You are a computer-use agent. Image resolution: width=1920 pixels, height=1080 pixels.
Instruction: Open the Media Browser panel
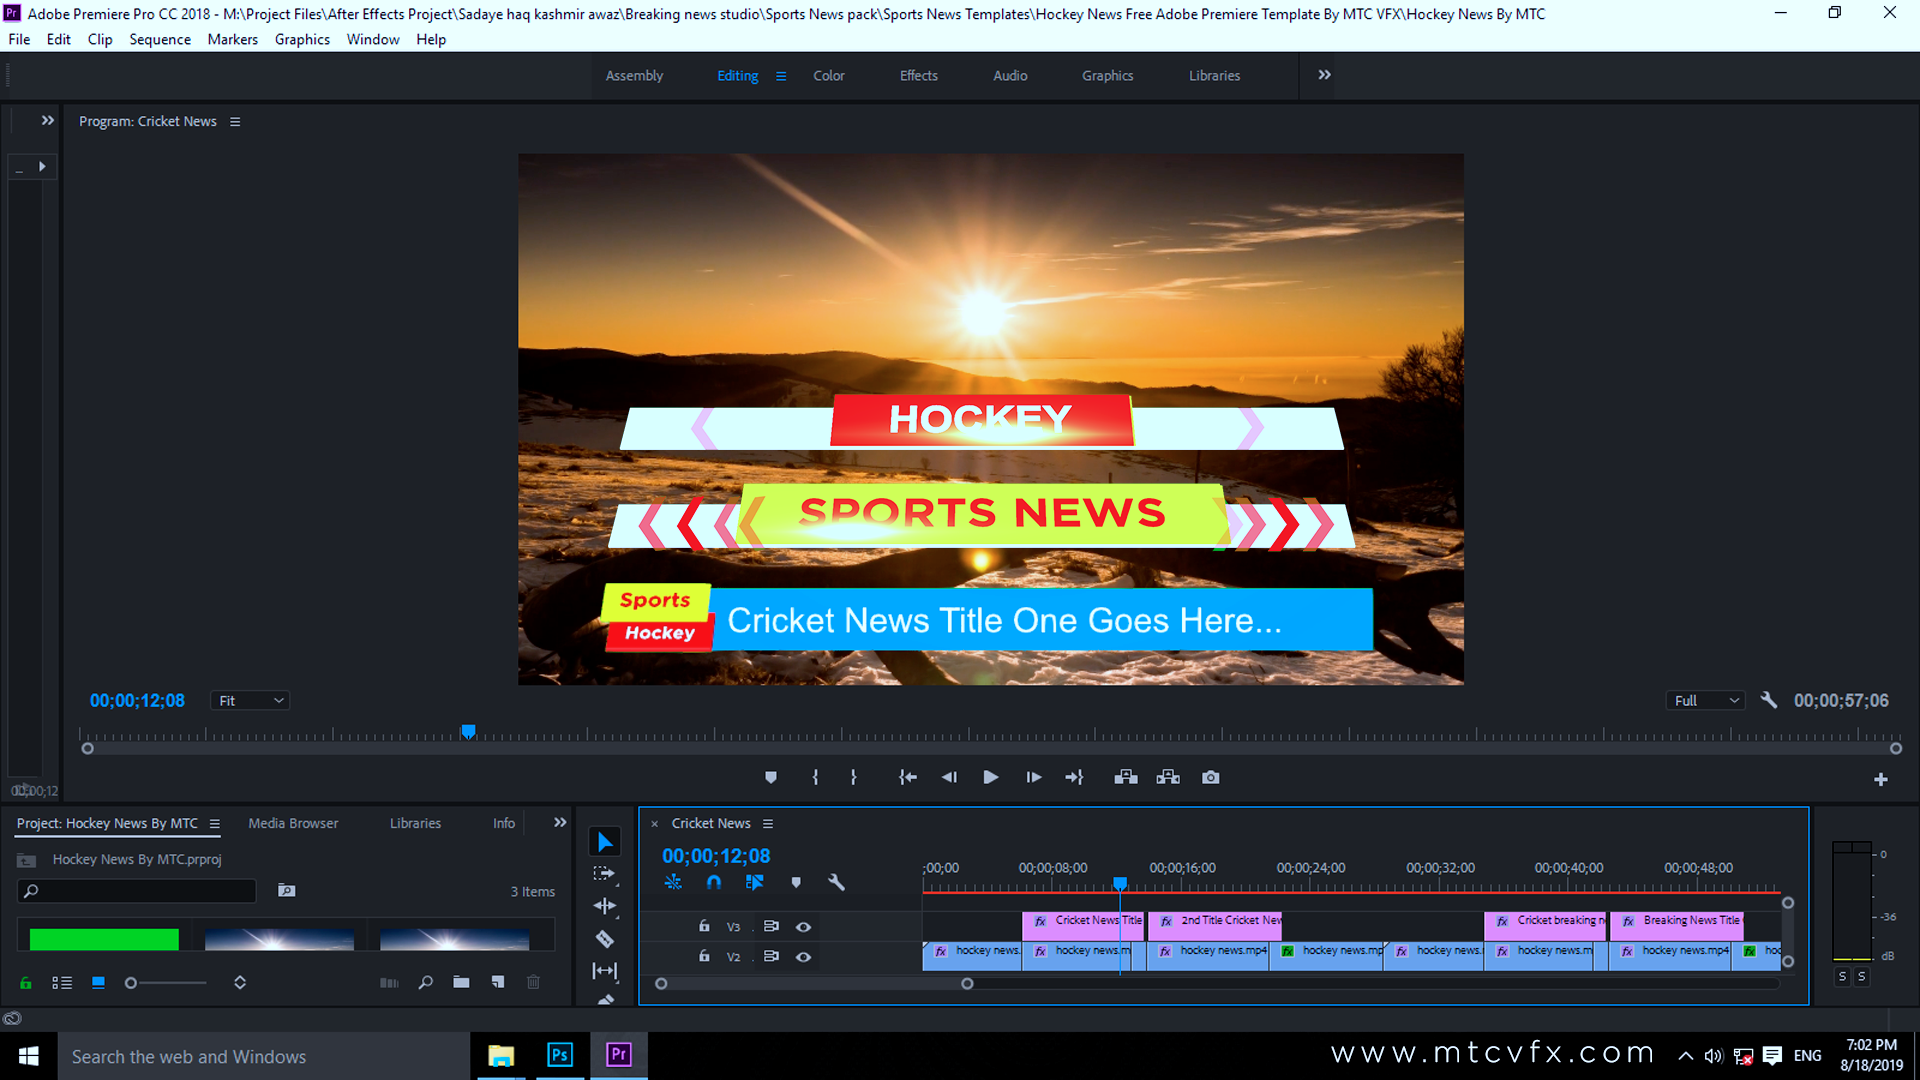click(x=293, y=823)
